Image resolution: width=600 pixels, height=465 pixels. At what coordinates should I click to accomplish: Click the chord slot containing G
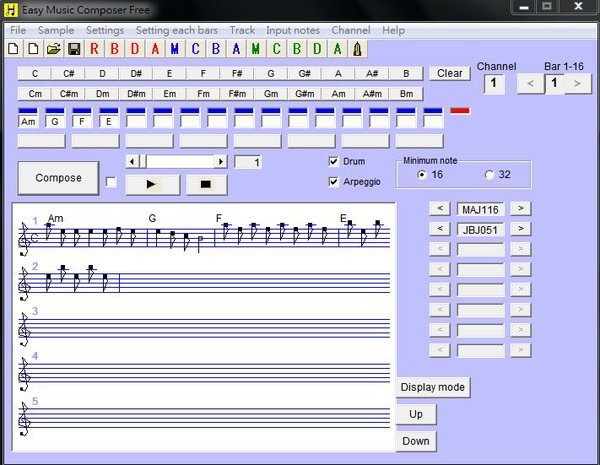tap(55, 122)
